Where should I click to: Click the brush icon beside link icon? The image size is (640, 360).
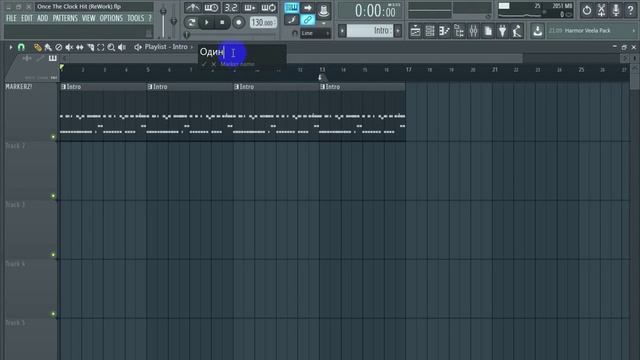click(x=291, y=20)
